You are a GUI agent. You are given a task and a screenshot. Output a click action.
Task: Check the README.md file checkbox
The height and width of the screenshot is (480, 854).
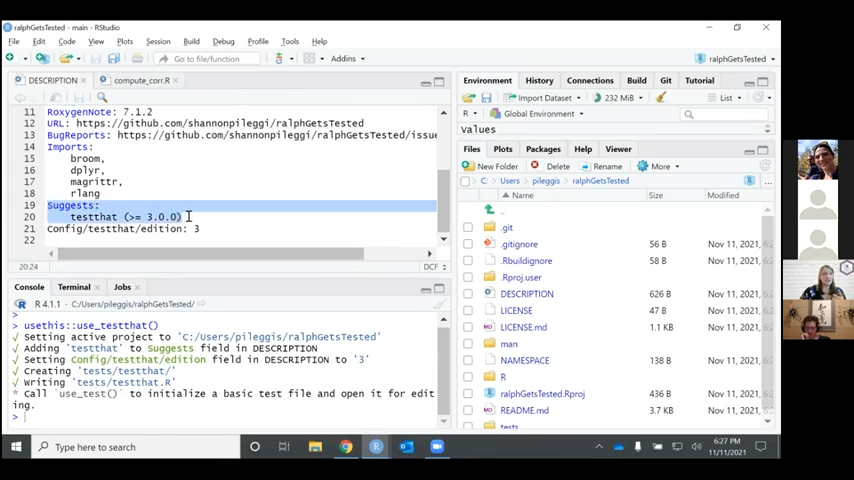pos(468,410)
